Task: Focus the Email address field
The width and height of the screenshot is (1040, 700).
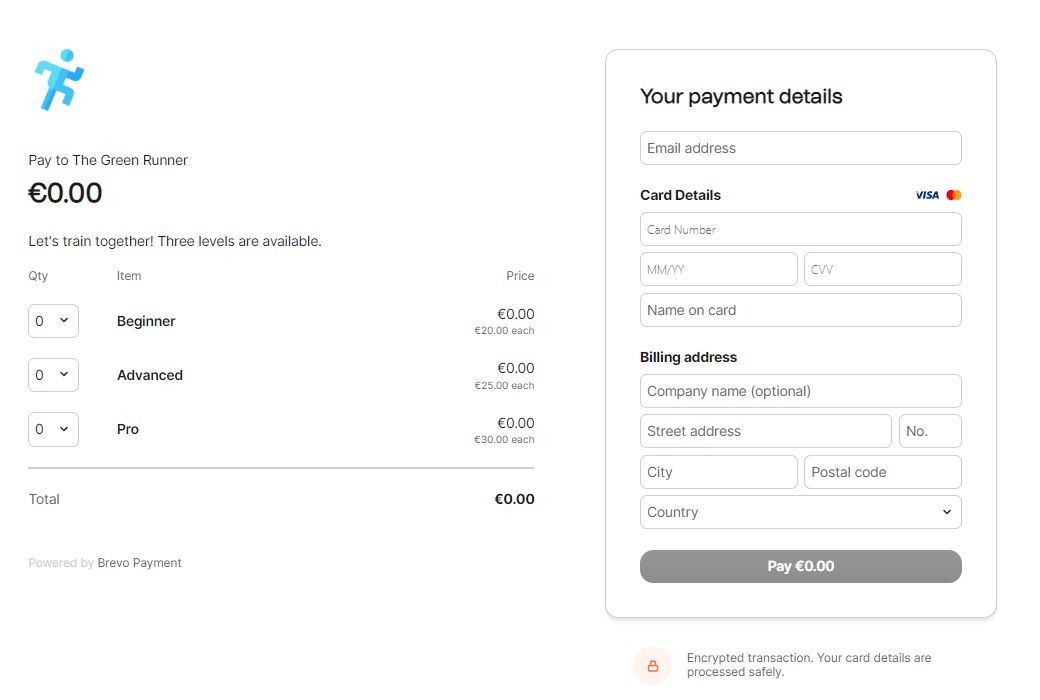Action: pos(800,148)
